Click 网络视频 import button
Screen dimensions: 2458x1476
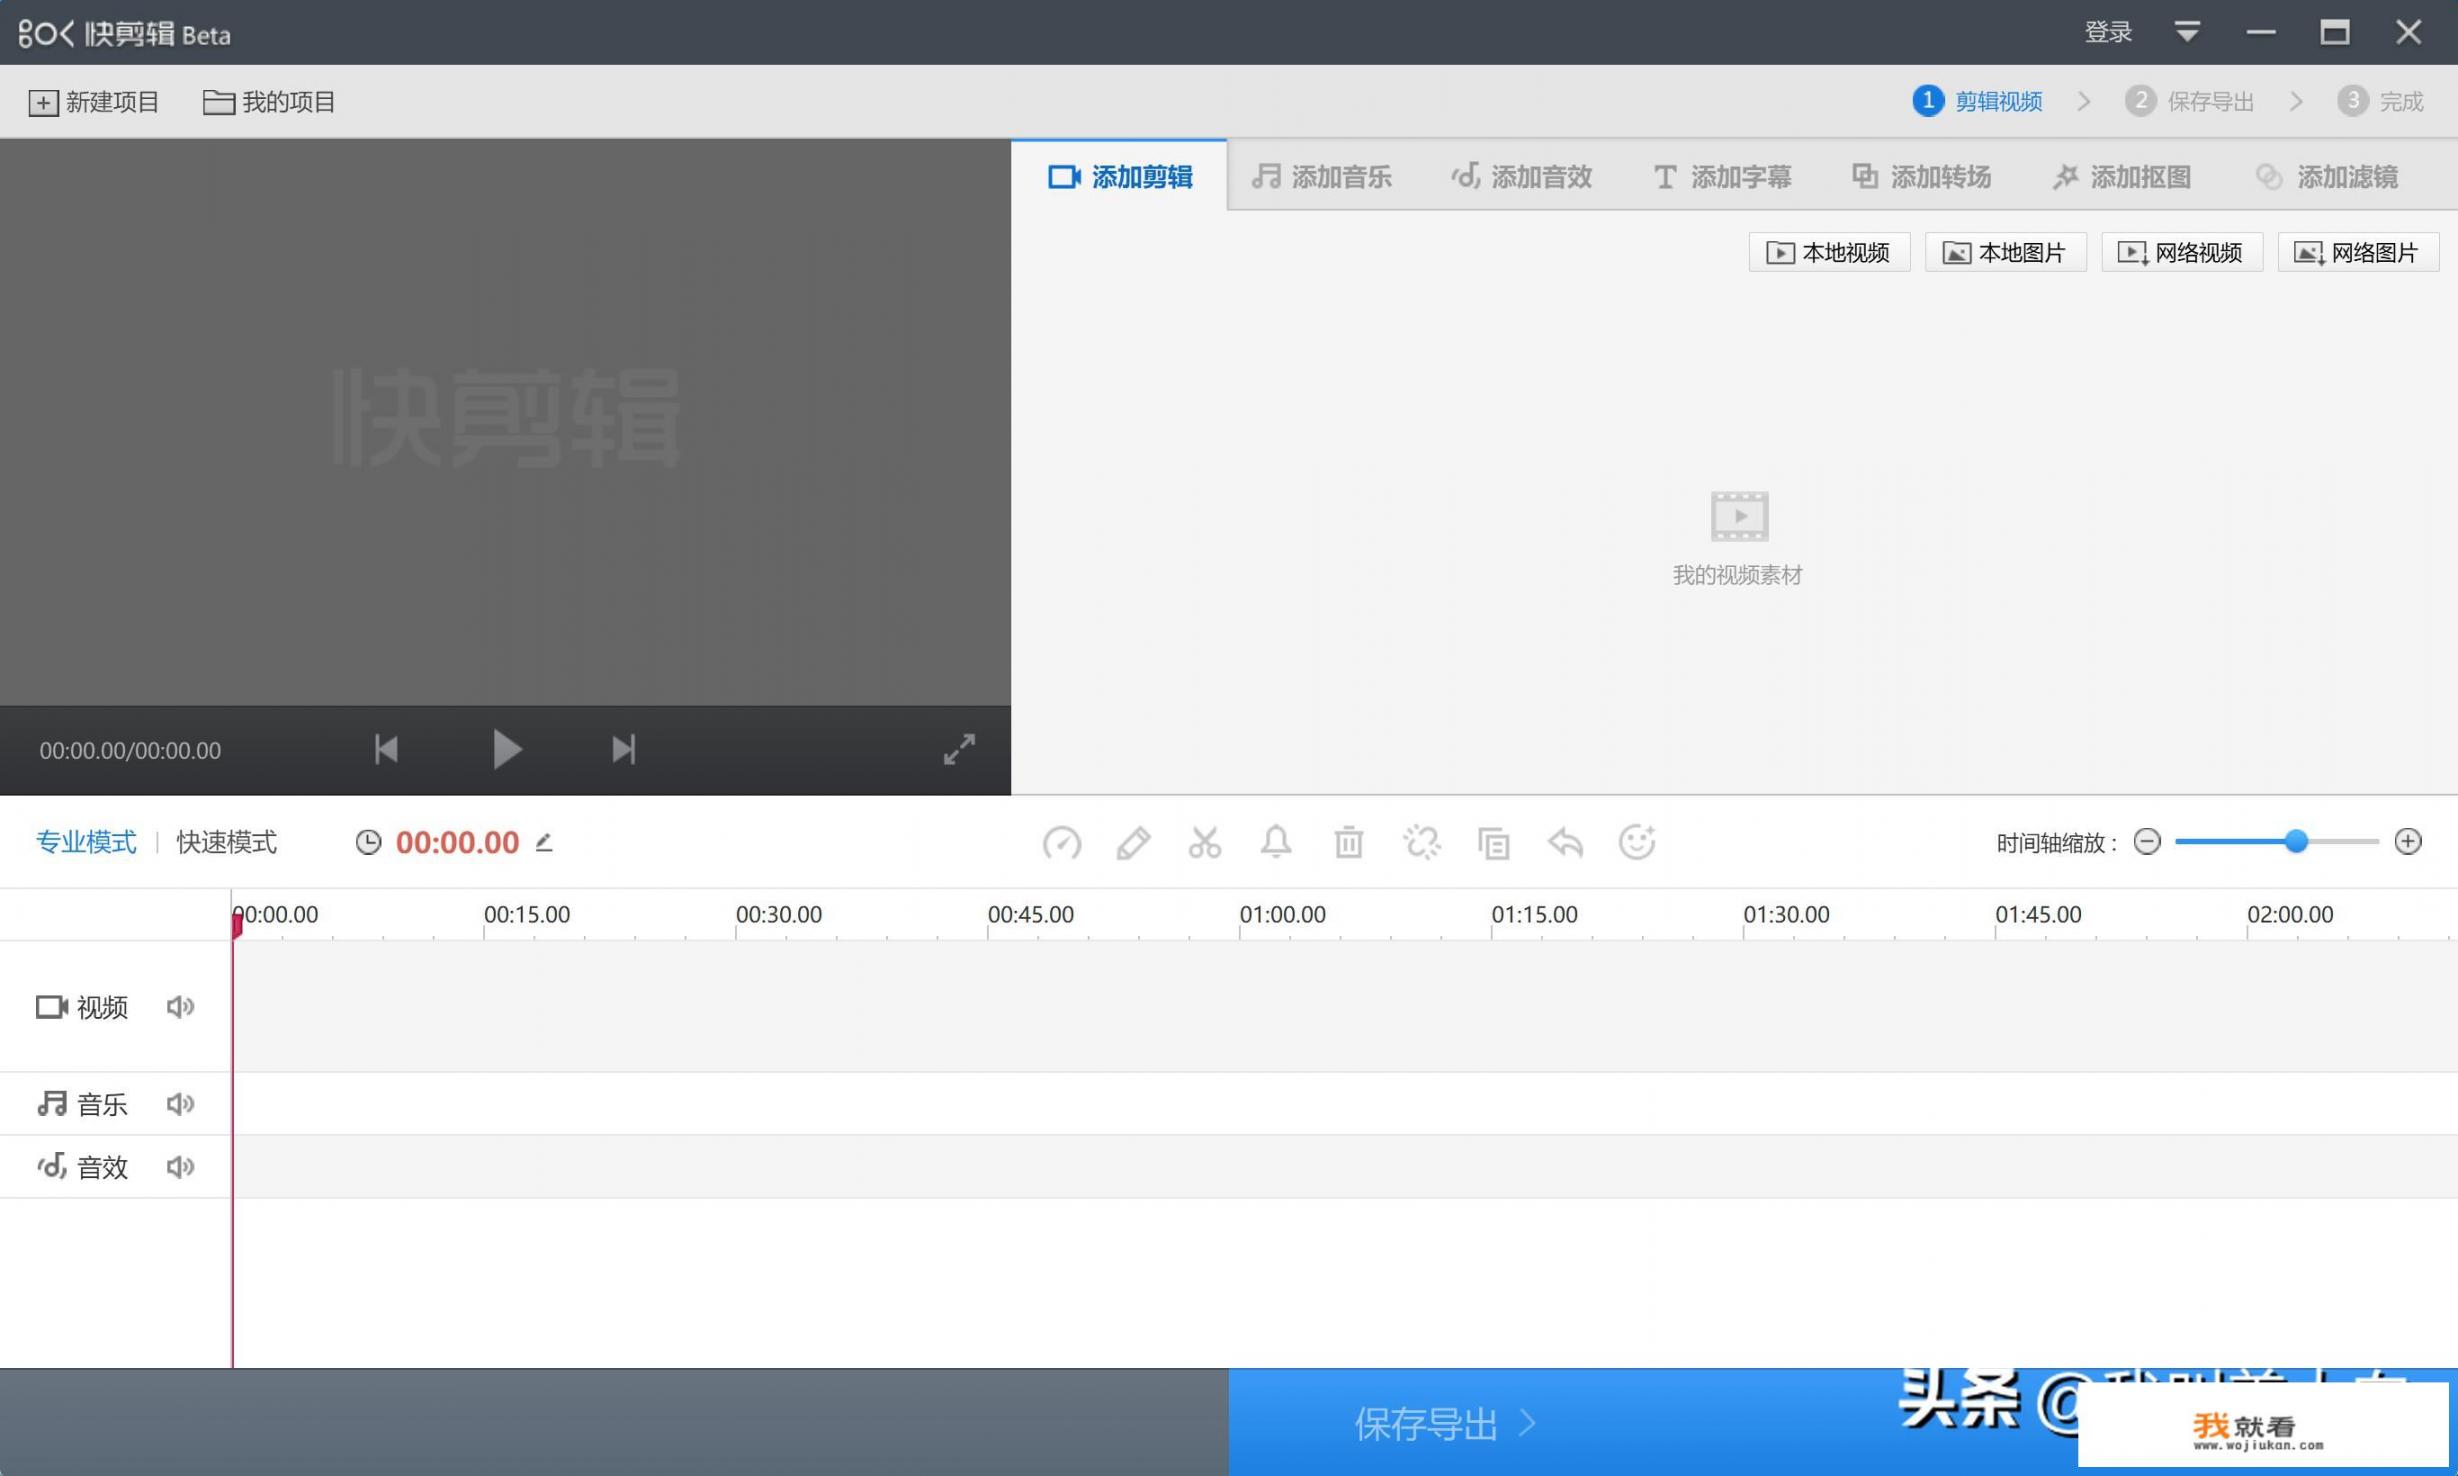coord(2182,252)
